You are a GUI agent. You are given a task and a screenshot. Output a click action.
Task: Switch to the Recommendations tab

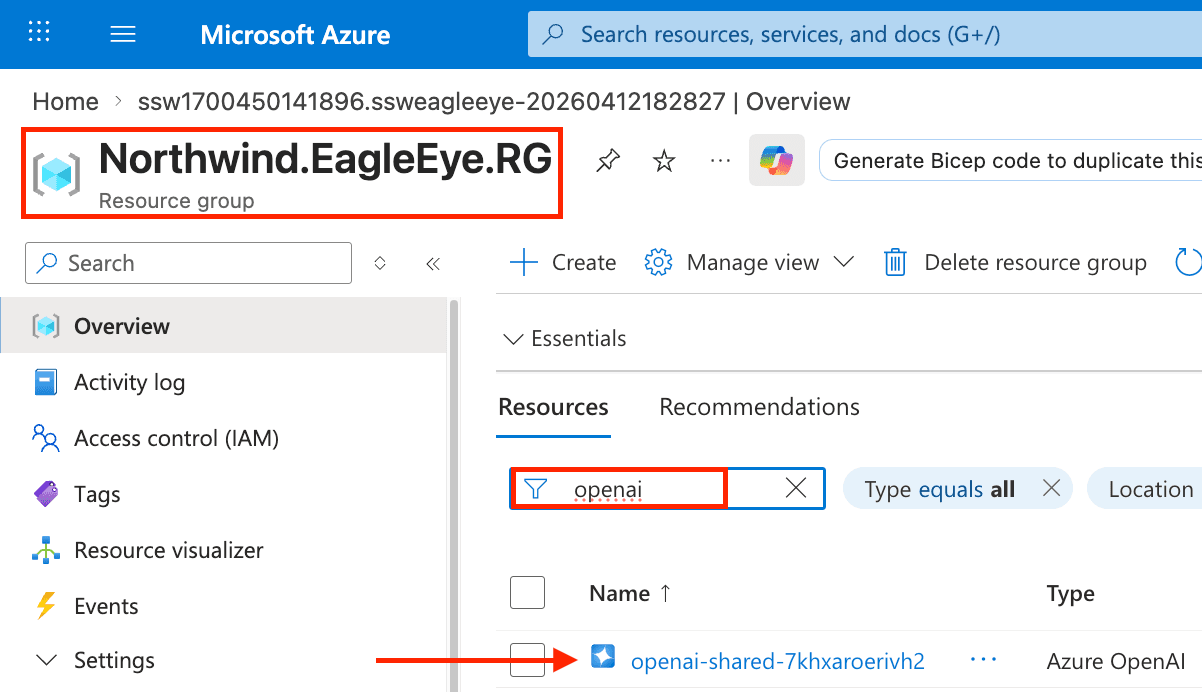pos(759,407)
